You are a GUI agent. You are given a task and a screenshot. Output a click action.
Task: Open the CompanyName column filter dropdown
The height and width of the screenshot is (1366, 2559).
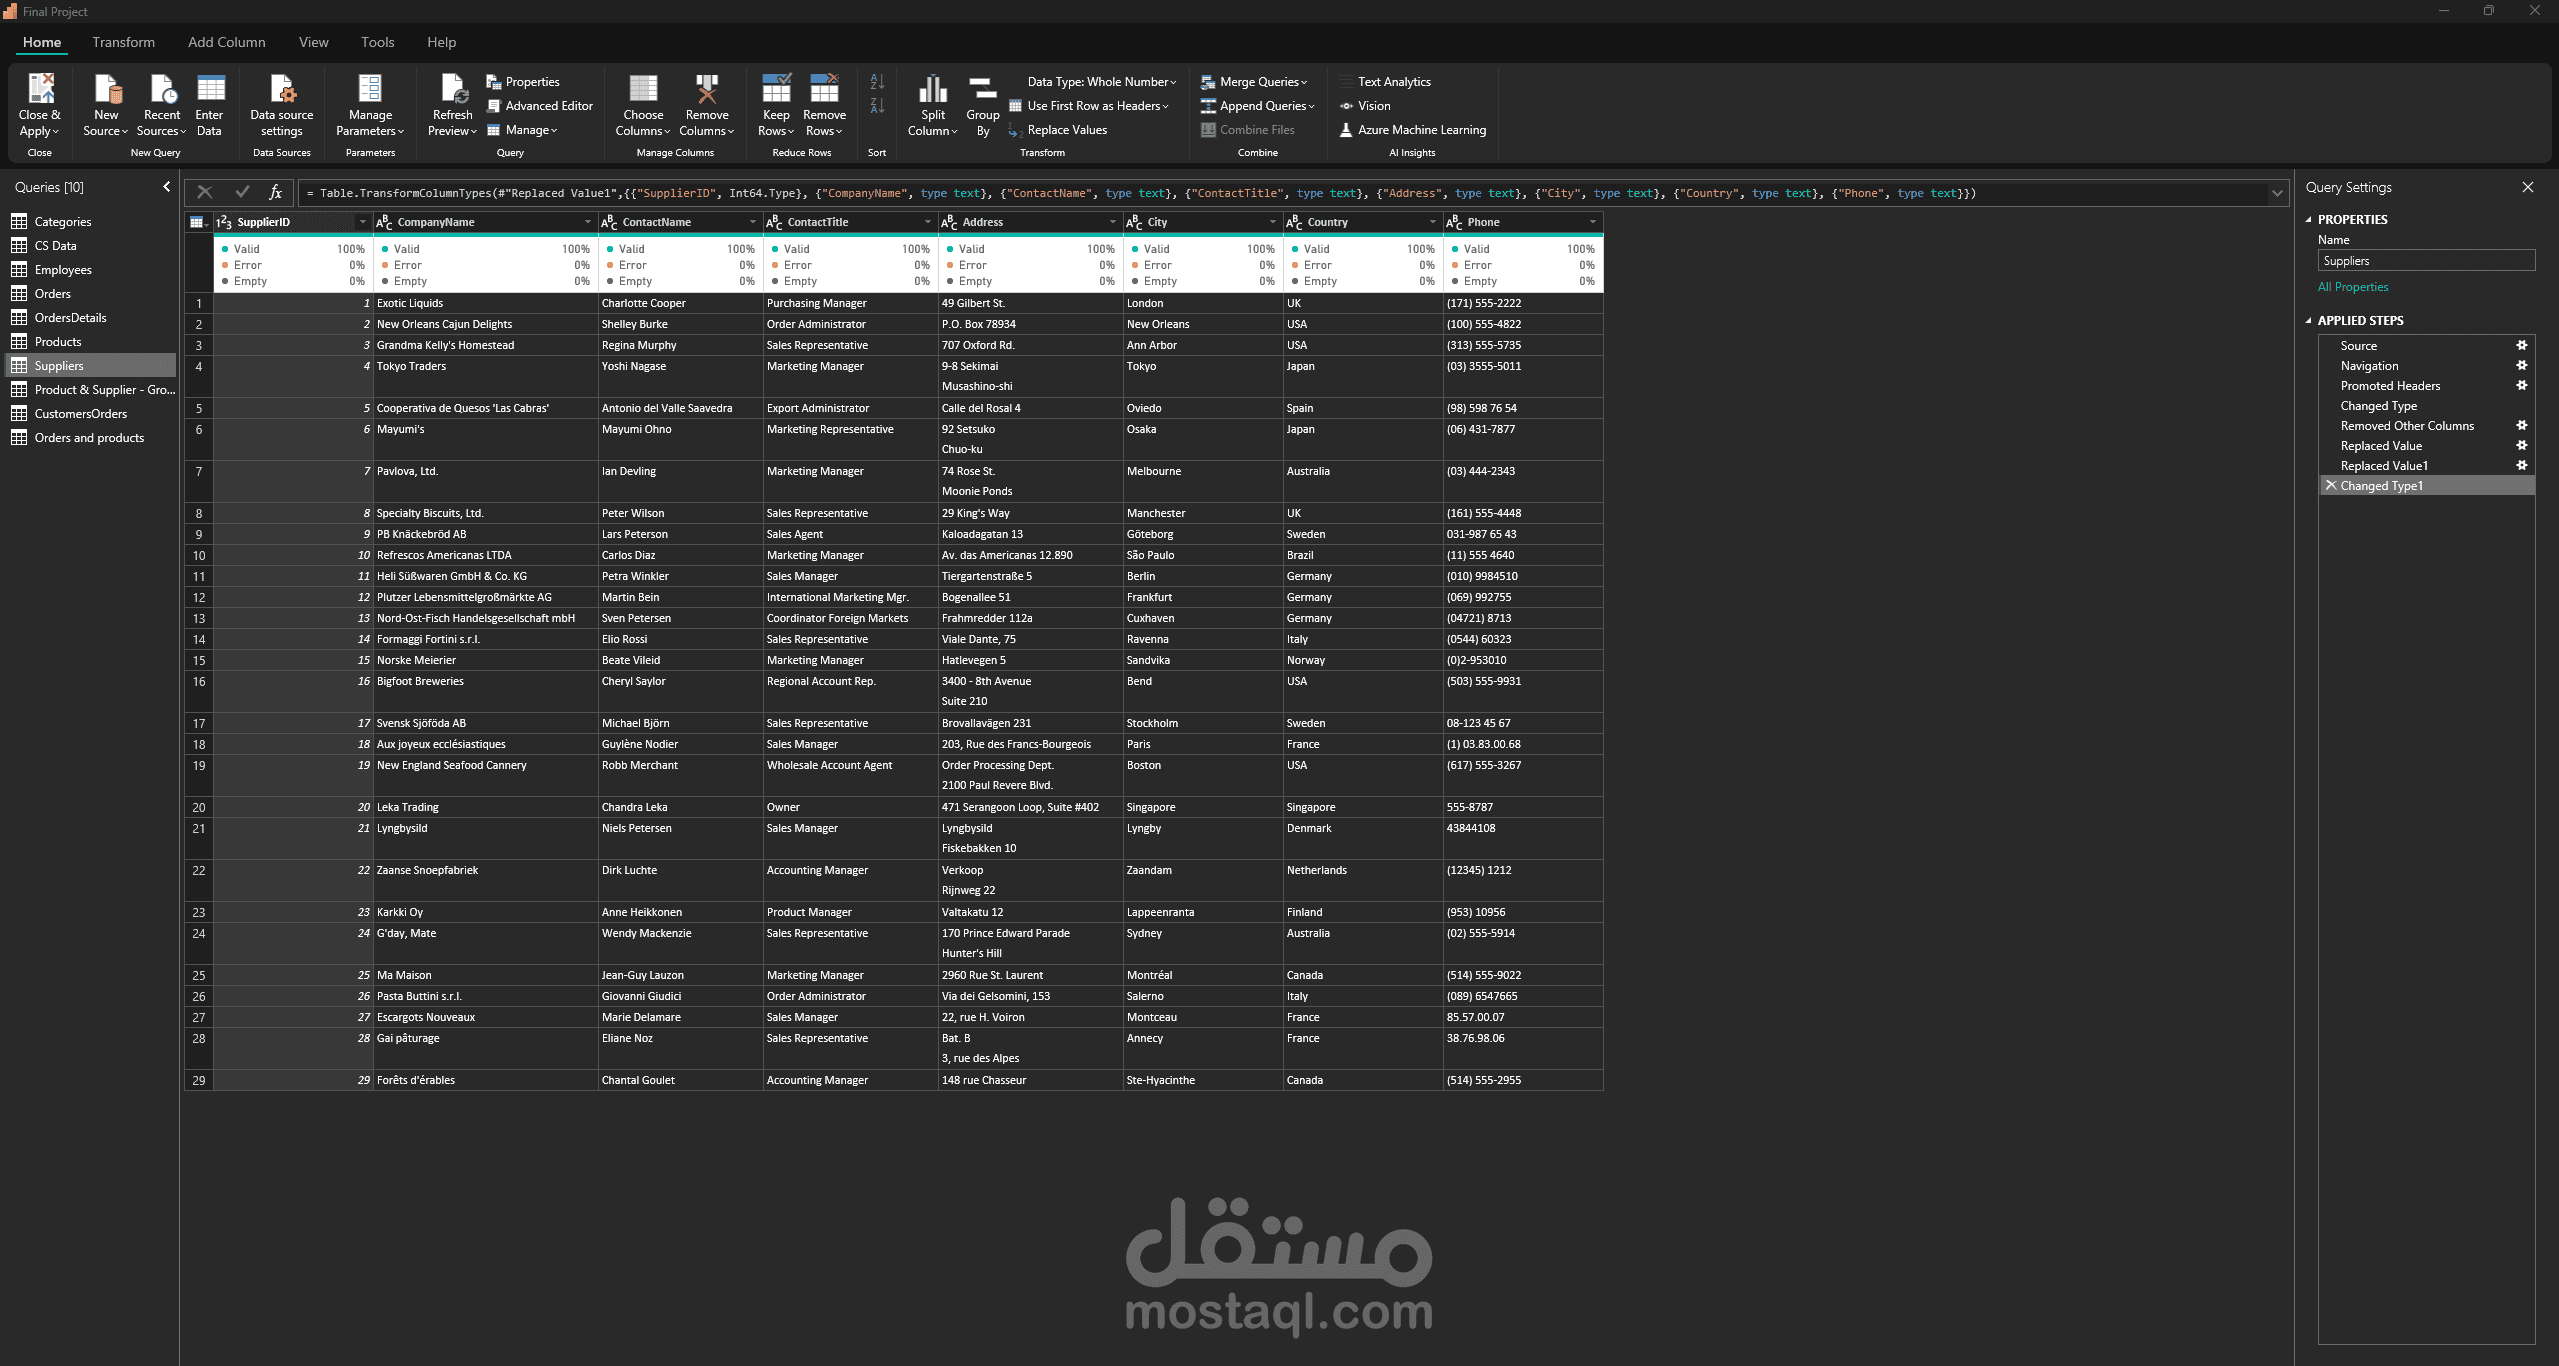588,222
